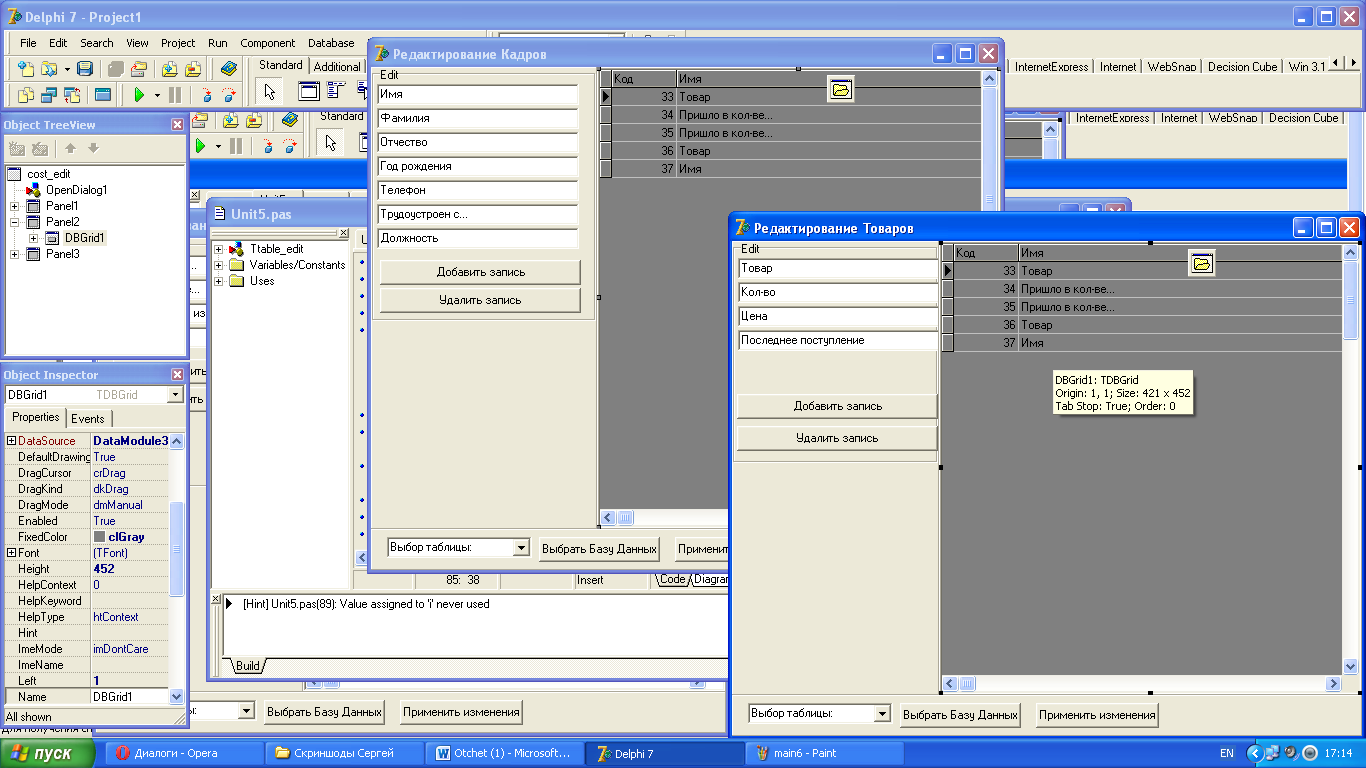The height and width of the screenshot is (768, 1366).
Task: Open Выбор таблицы combo in Редактирование Кадров
Action: [x=521, y=548]
